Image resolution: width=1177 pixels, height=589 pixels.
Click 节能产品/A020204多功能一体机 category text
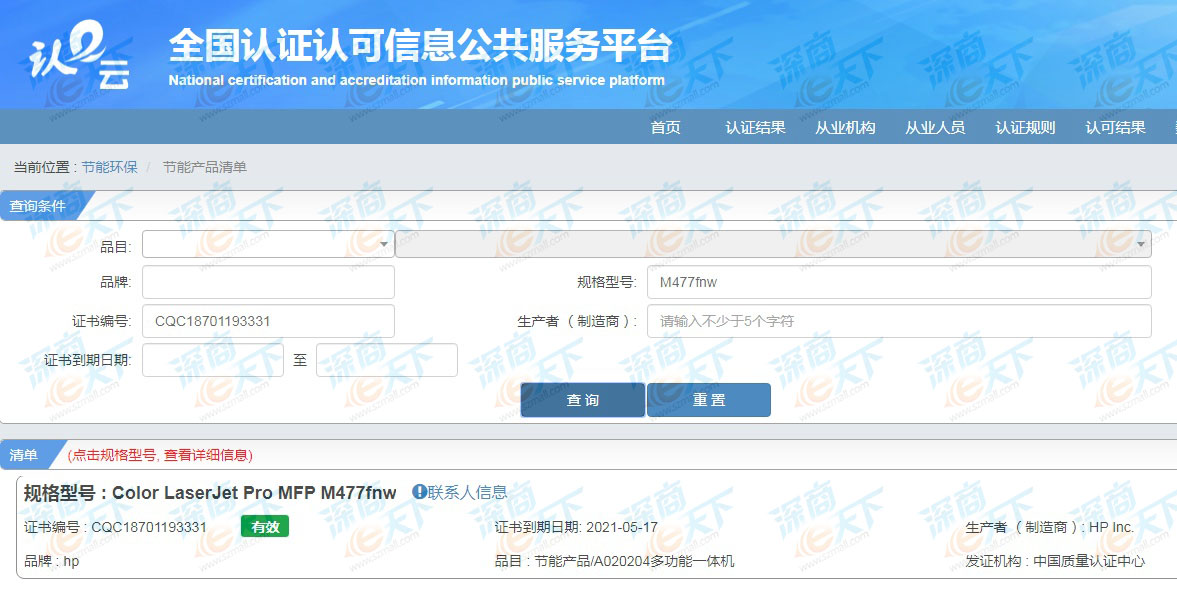pos(634,560)
